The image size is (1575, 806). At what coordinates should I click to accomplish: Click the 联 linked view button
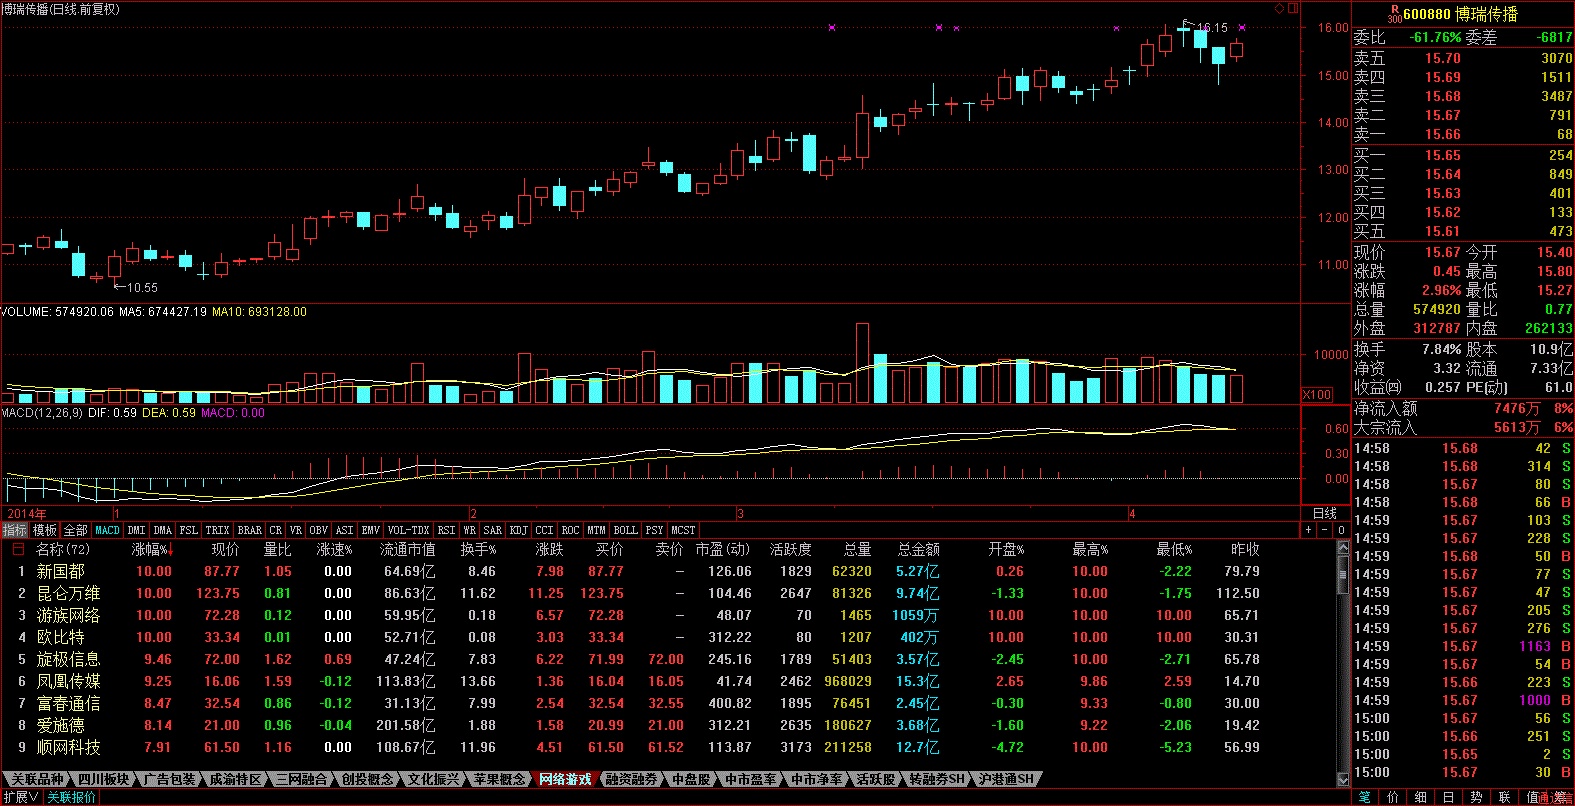point(1505,797)
